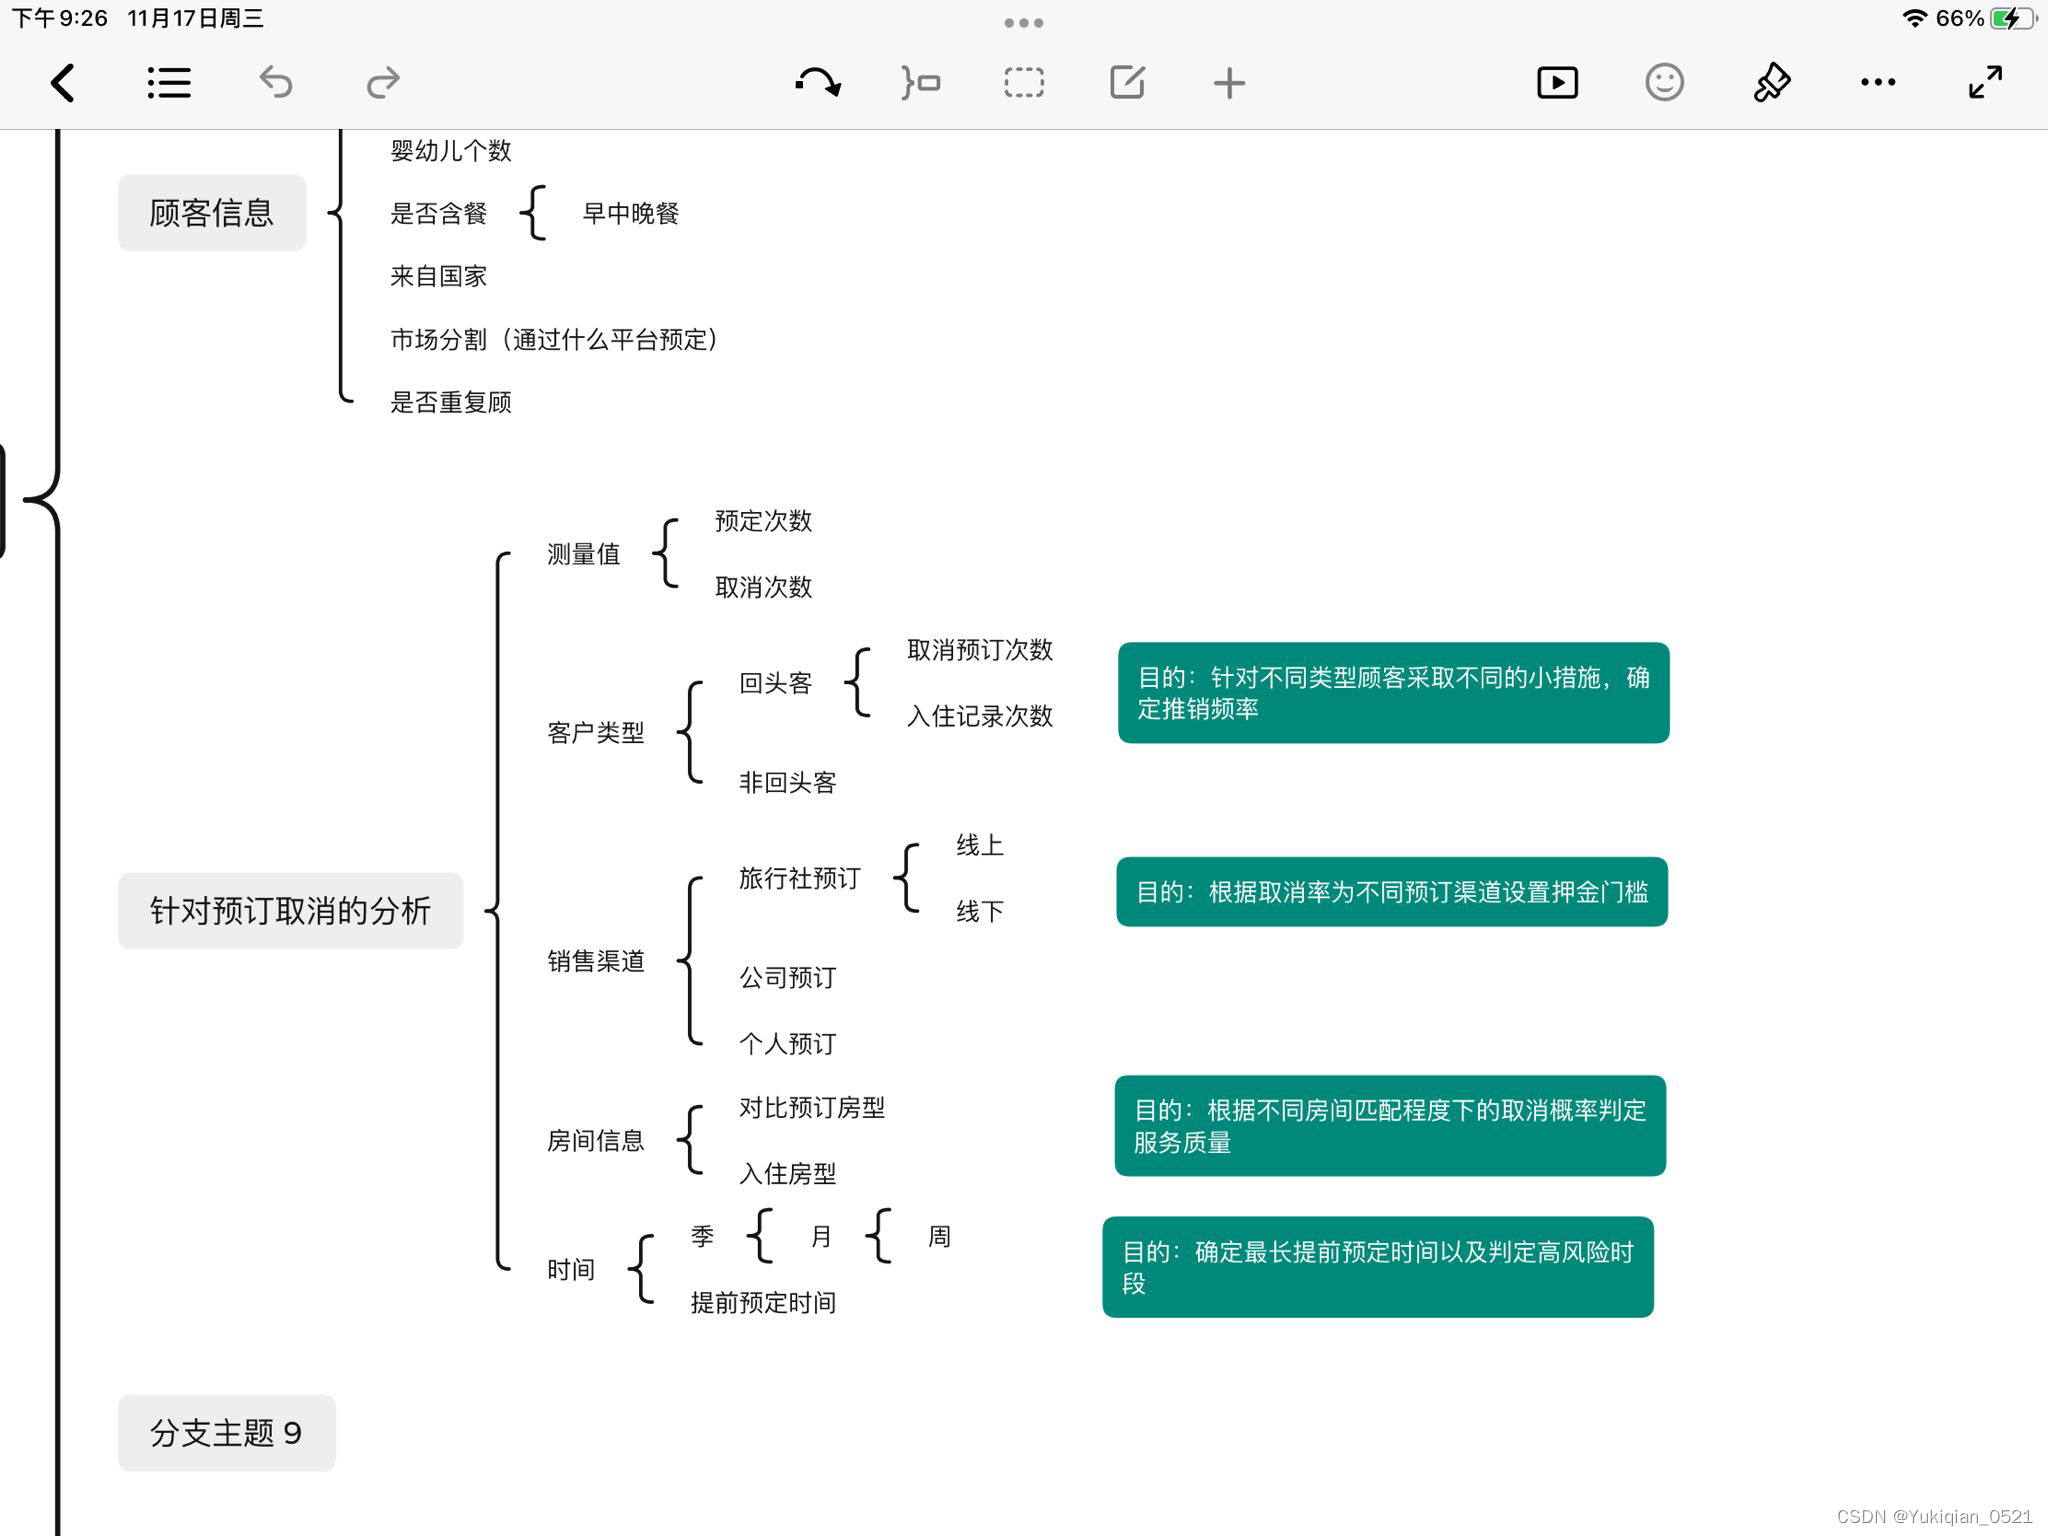Select the 分支主题 9 node
The image size is (2048, 1536).
(226, 1433)
